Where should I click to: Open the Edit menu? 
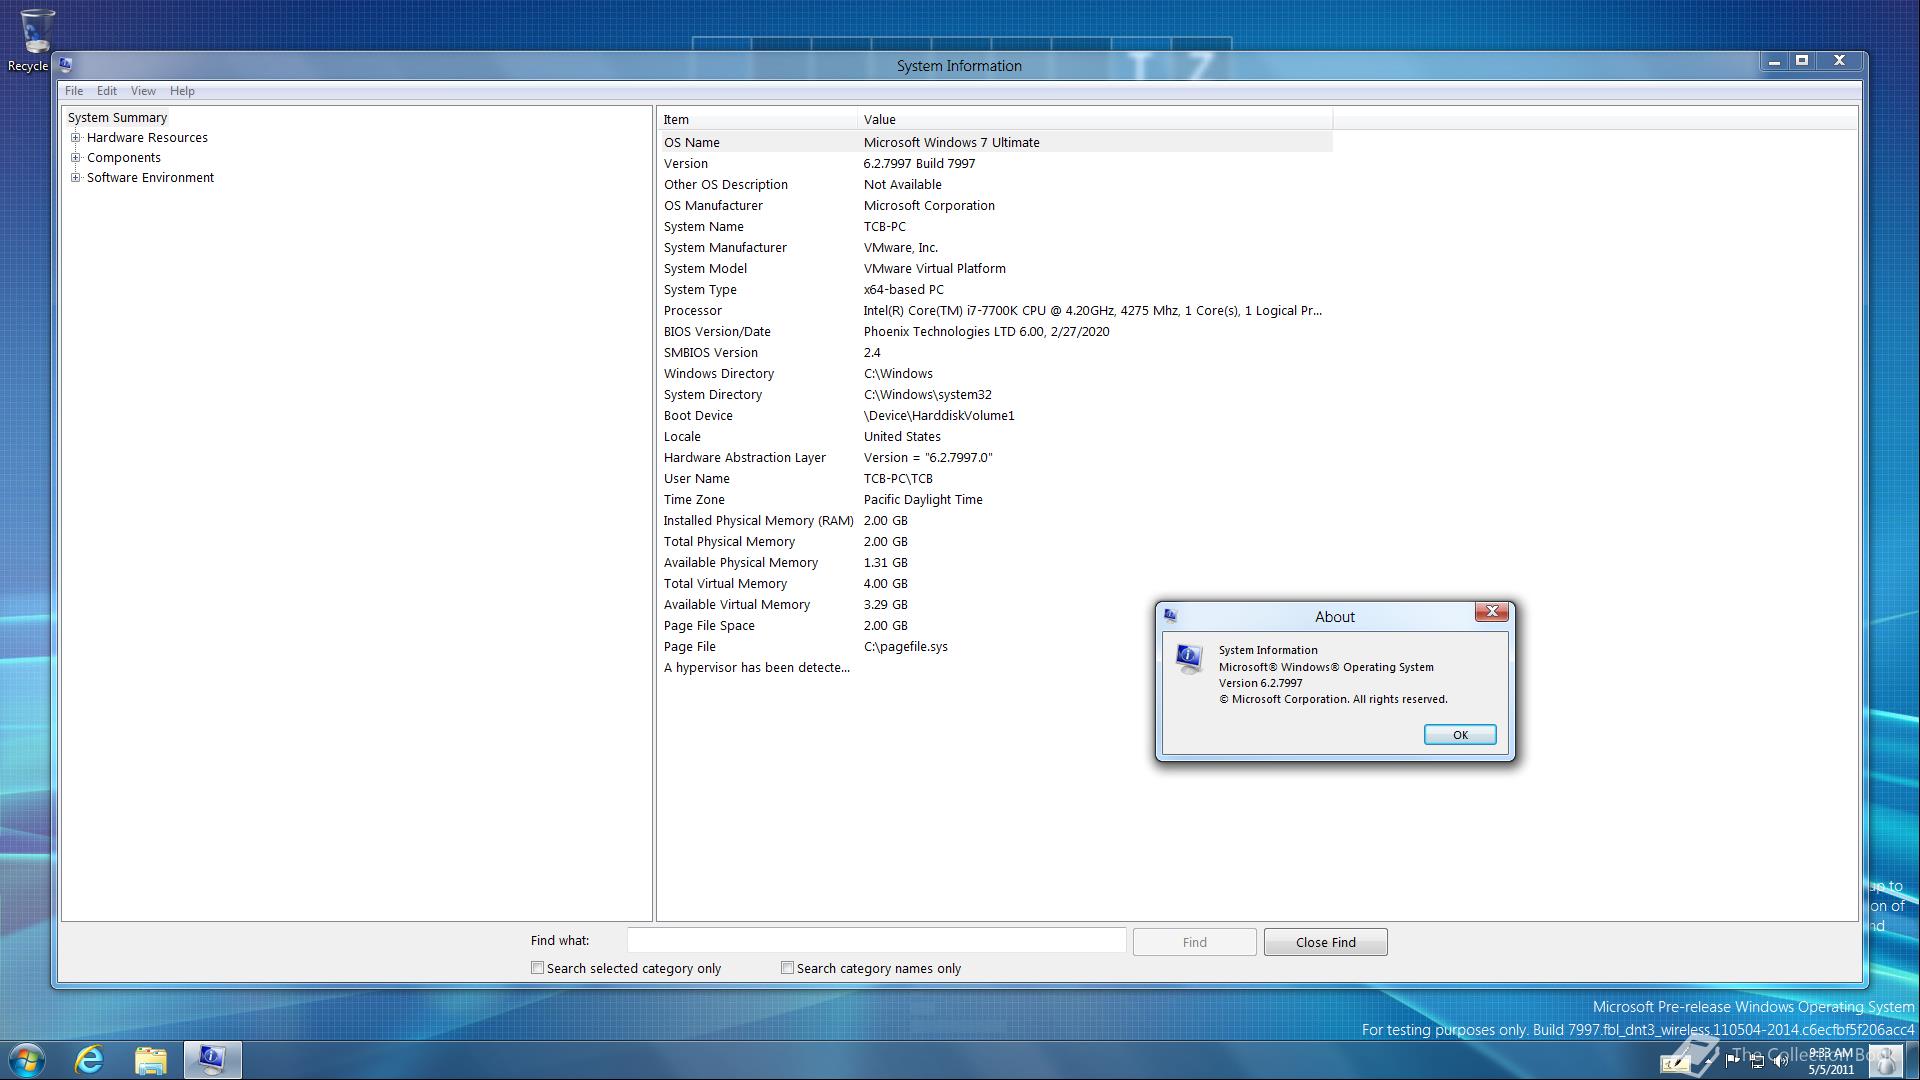[x=107, y=91]
